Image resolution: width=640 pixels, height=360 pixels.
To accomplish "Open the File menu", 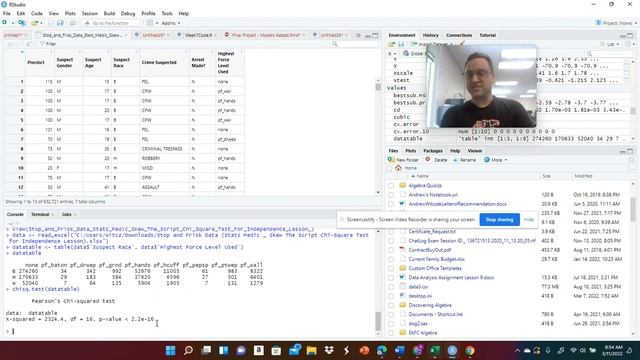I will click(x=7, y=13).
